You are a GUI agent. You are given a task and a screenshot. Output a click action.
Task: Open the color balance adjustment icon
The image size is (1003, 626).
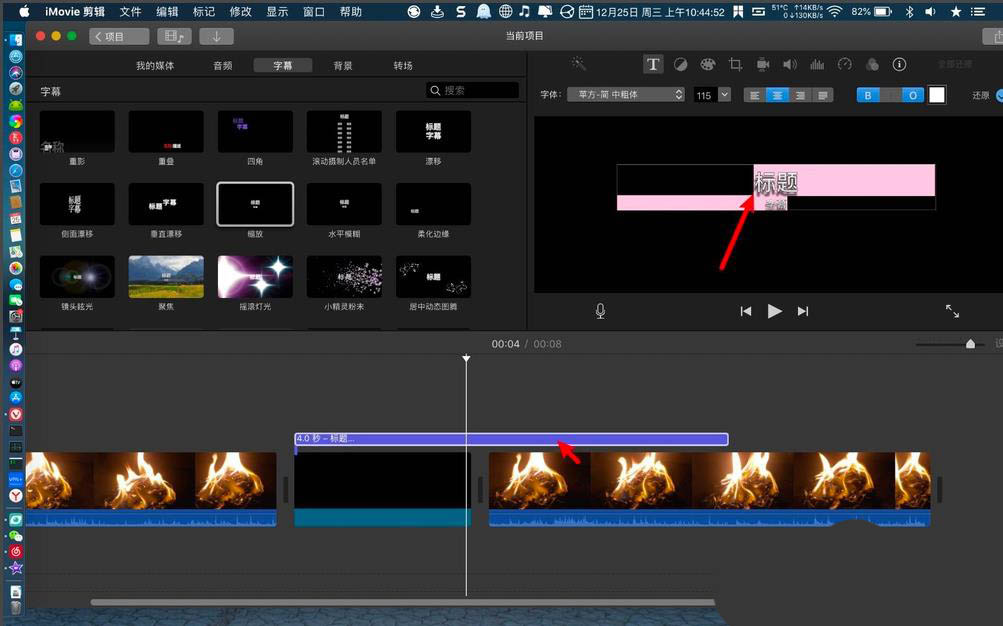[x=681, y=64]
